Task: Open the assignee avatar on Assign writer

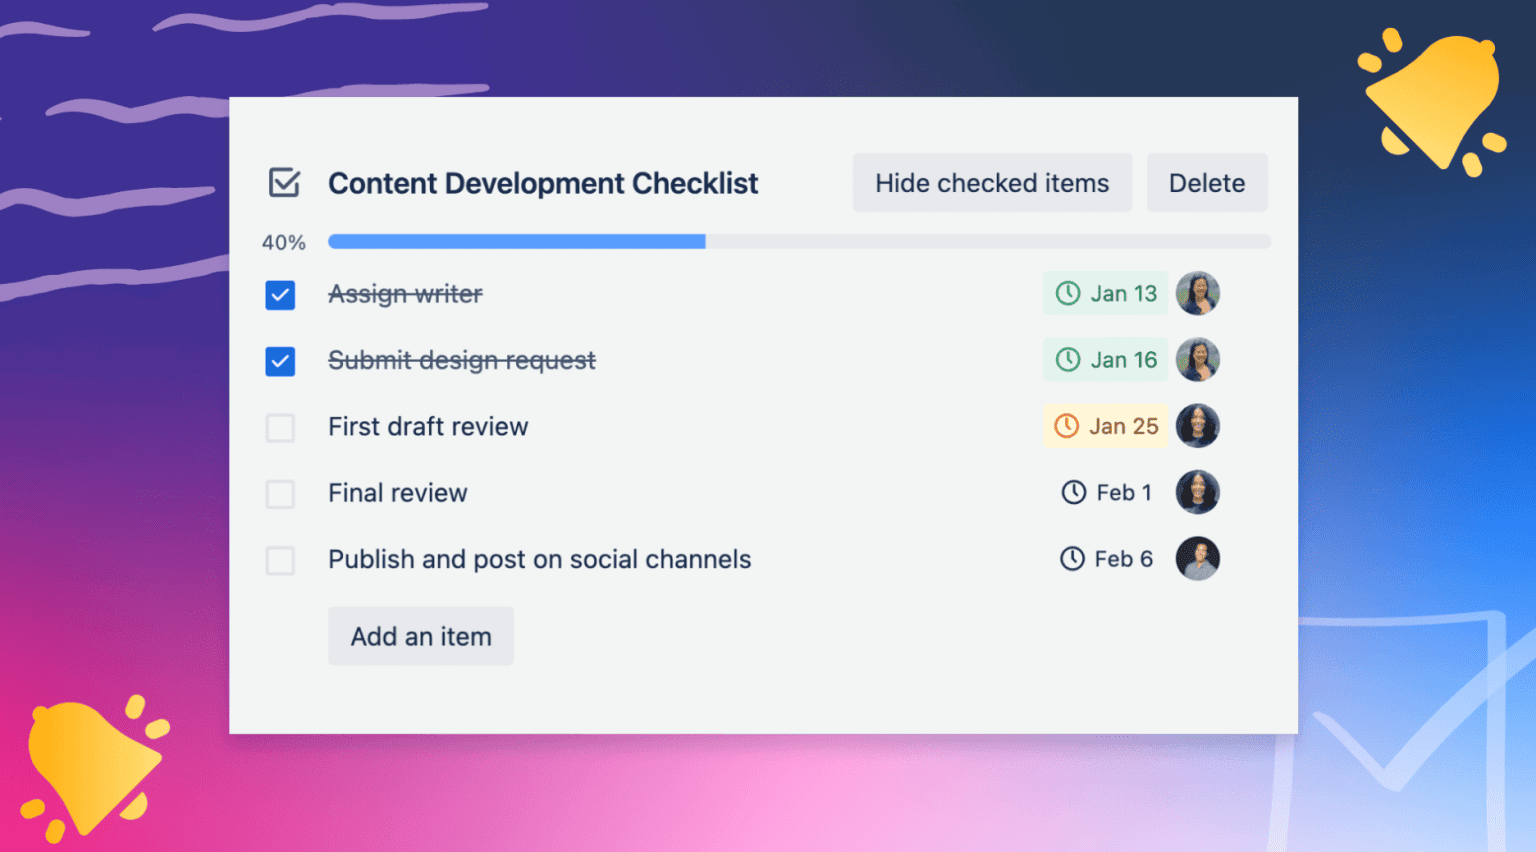Action: point(1197,293)
